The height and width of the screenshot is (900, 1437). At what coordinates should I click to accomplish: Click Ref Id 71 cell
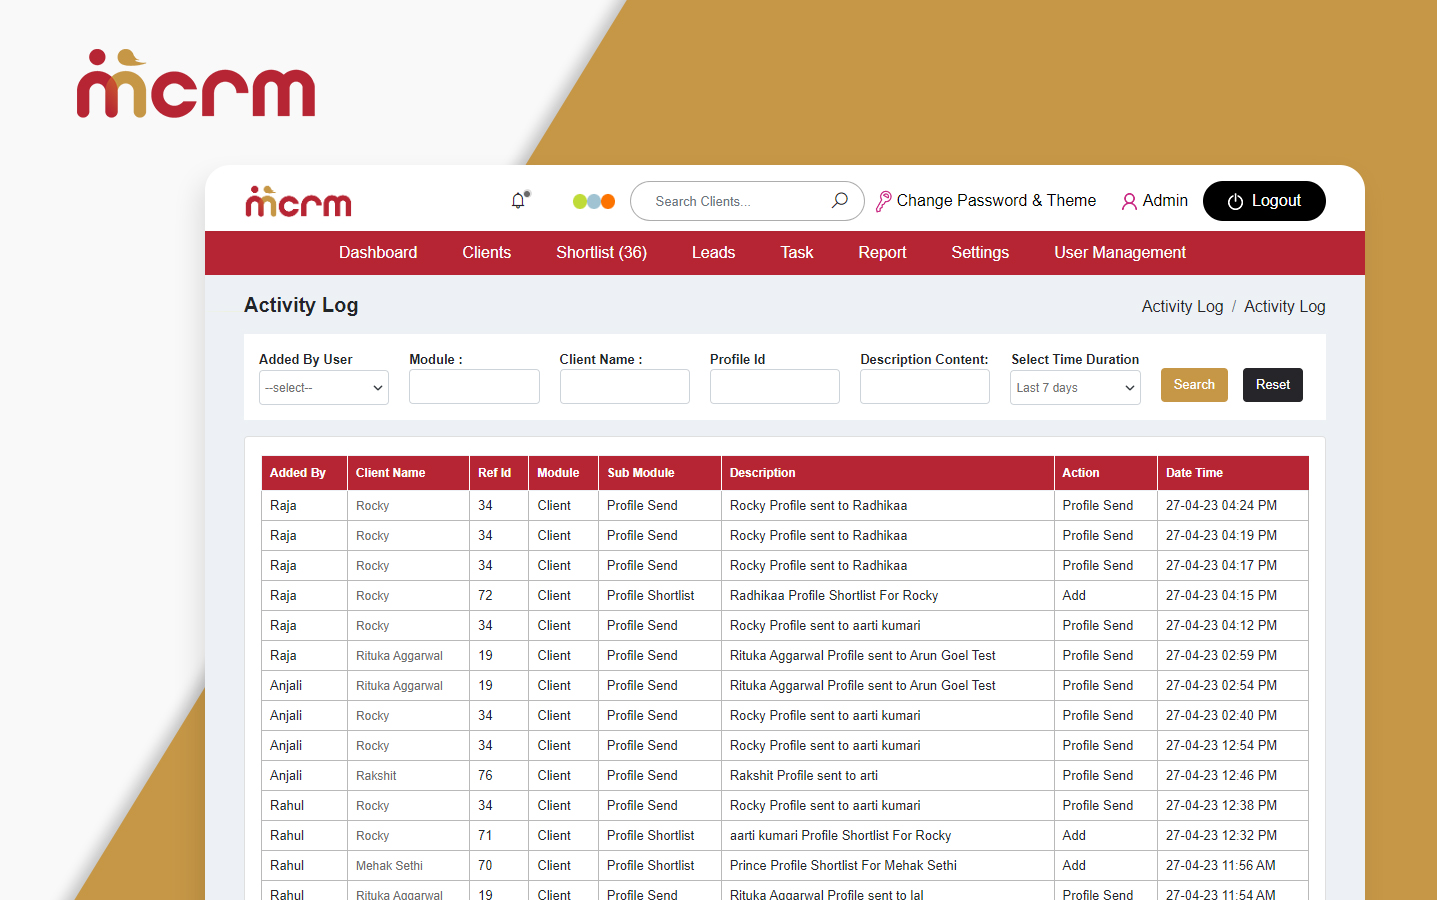[x=485, y=835]
